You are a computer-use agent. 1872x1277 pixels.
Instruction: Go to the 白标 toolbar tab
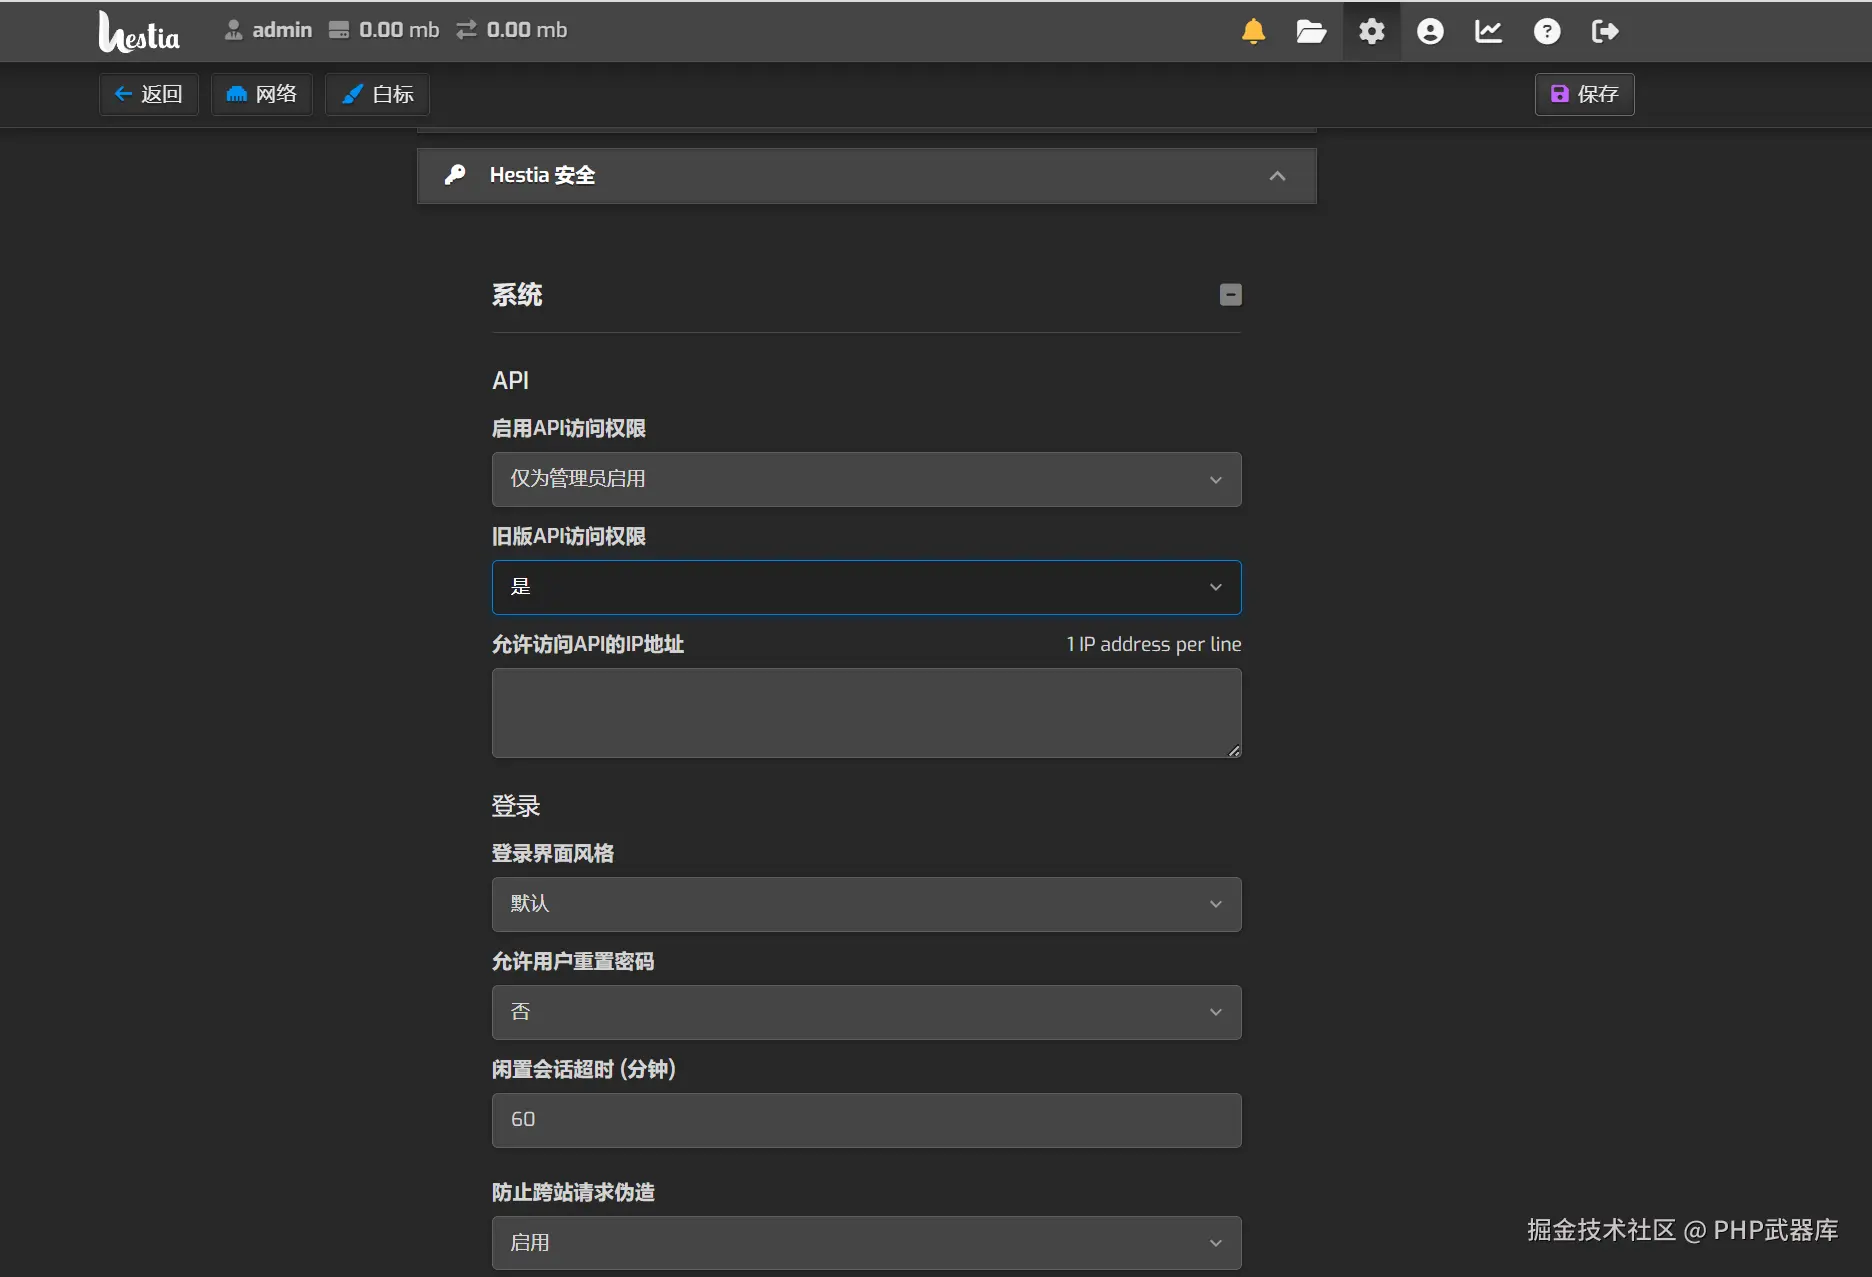(x=377, y=94)
